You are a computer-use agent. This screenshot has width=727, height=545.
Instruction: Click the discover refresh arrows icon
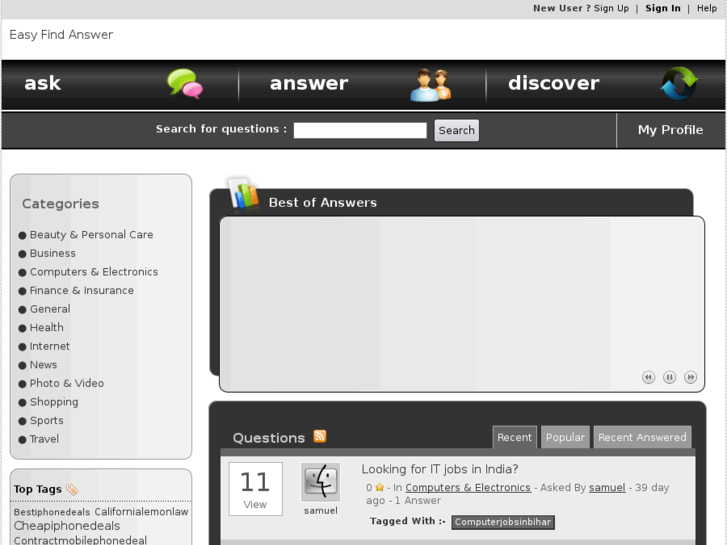(x=679, y=83)
